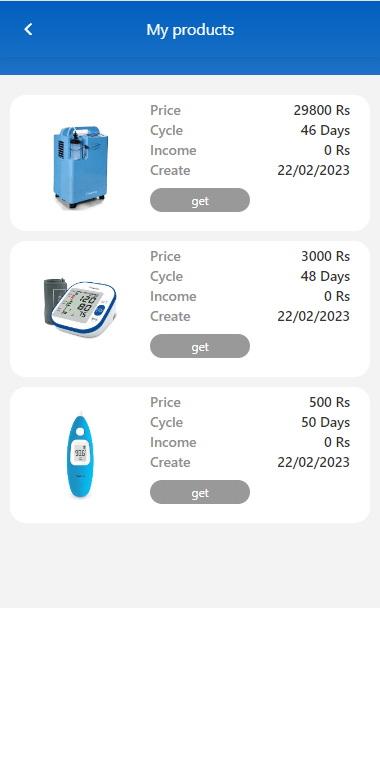Click Income label on oxygen concentrator card
The height and width of the screenshot is (775, 380).
(x=173, y=150)
